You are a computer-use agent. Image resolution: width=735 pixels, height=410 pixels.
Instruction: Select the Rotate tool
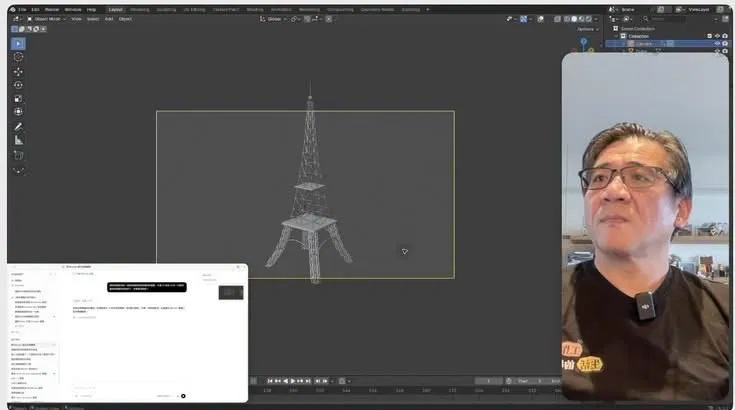coord(18,85)
